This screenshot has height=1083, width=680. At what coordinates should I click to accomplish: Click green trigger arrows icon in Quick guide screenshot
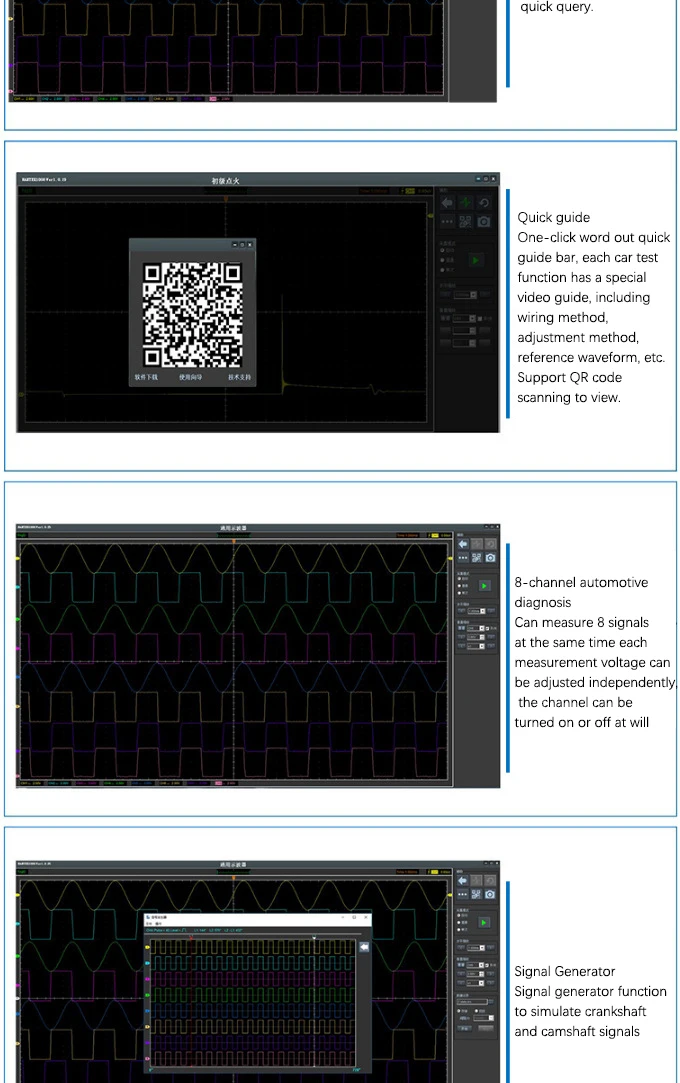click(466, 202)
